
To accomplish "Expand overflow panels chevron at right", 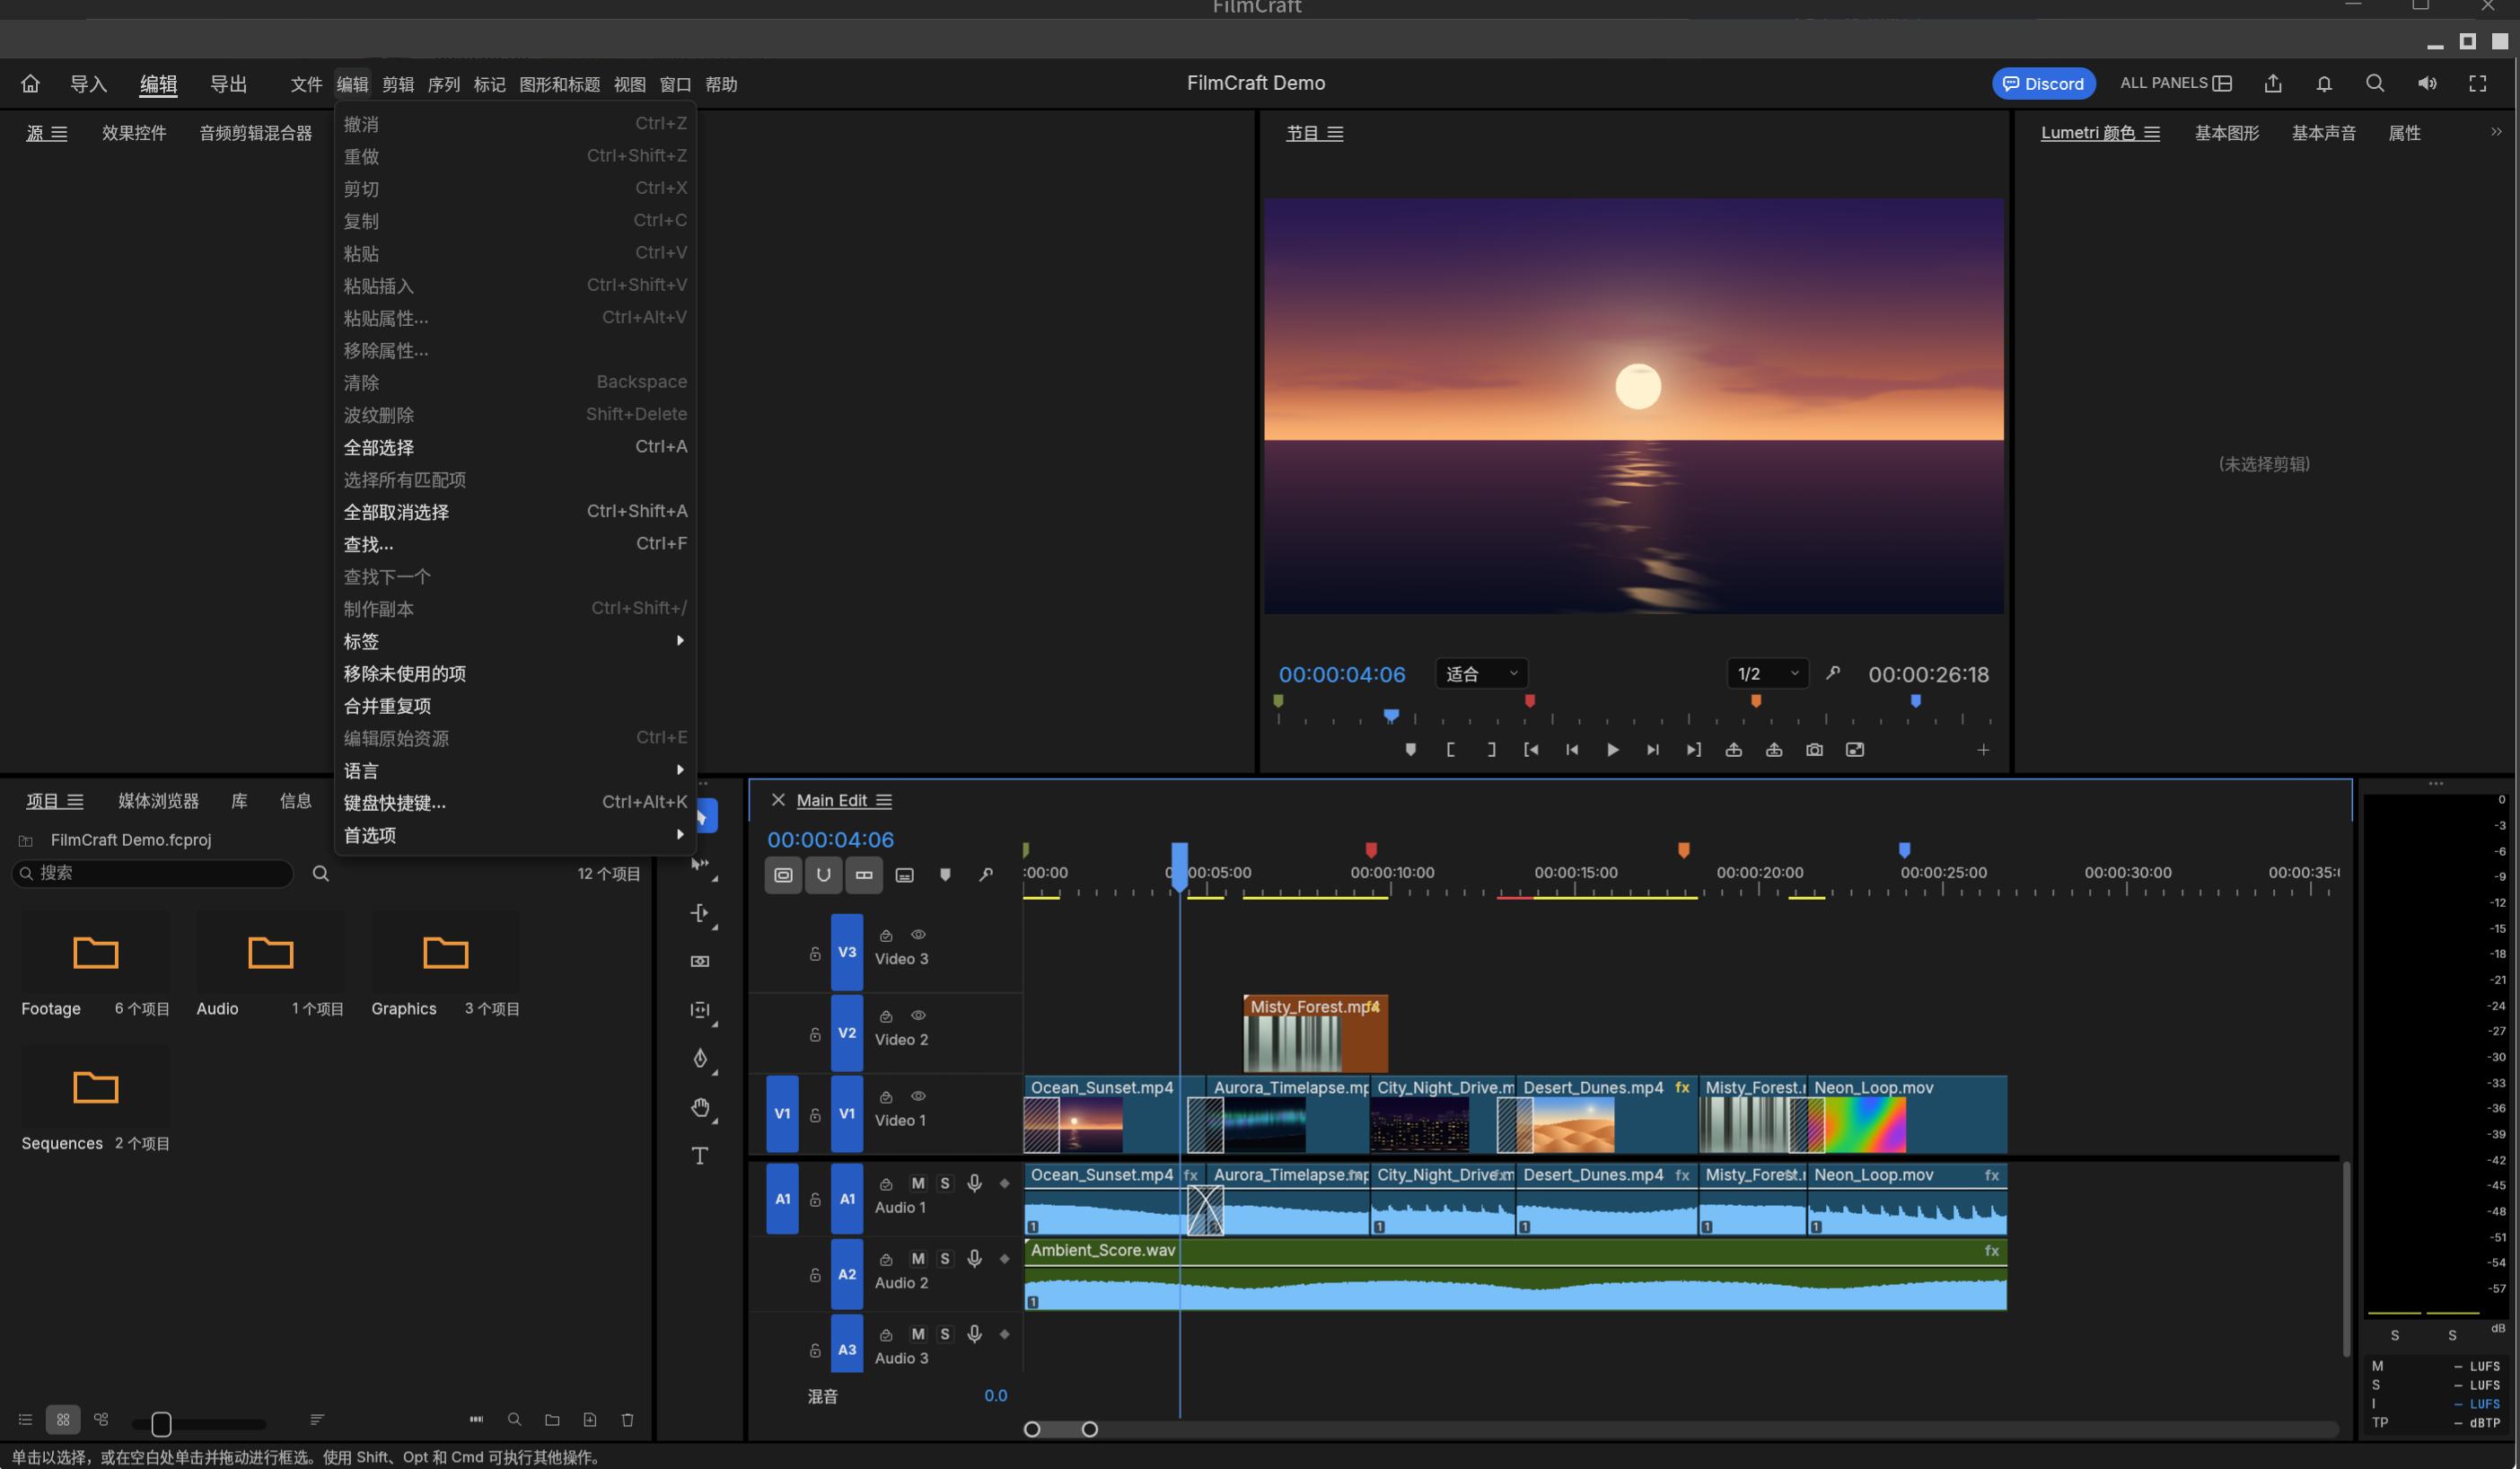I will pyautogui.click(x=2496, y=132).
